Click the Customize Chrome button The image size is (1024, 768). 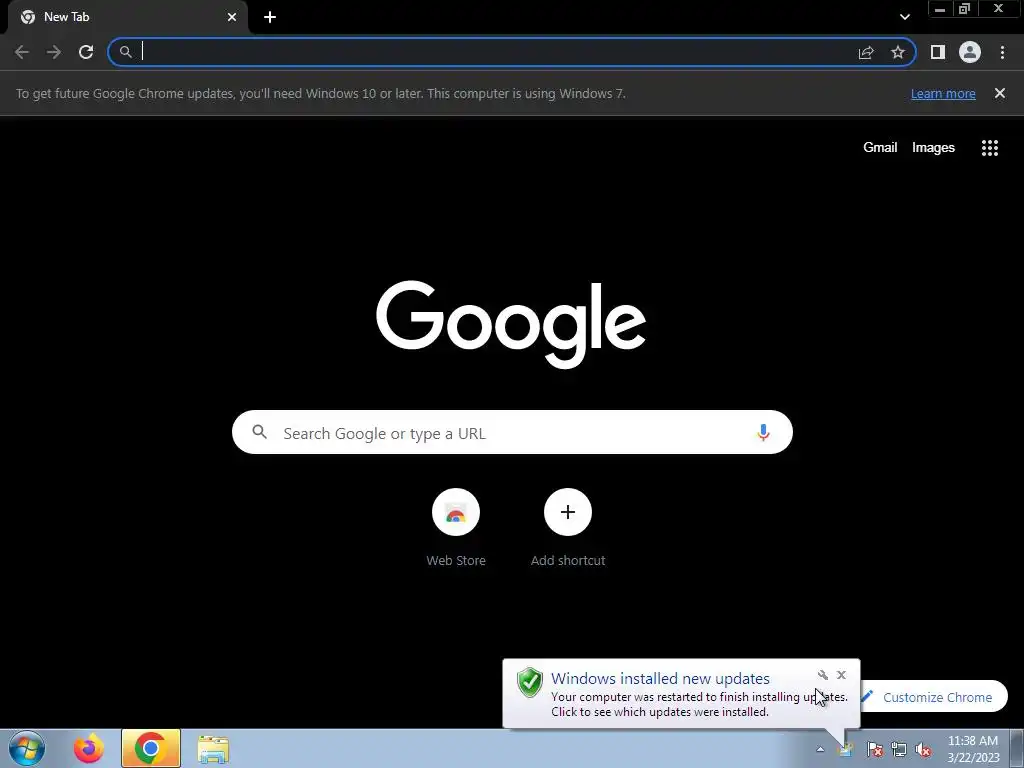click(x=934, y=697)
